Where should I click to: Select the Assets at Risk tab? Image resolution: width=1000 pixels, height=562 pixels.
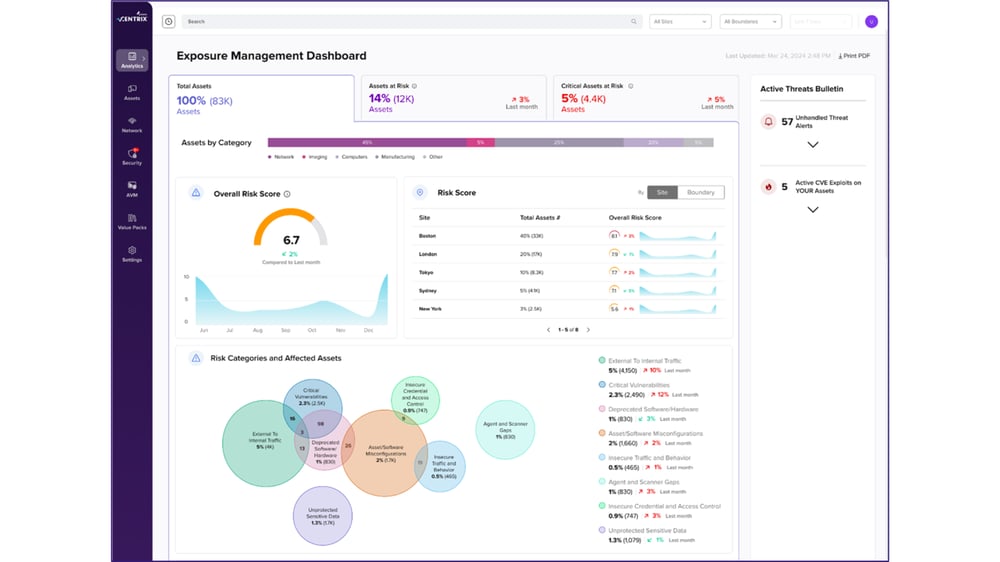pos(450,98)
